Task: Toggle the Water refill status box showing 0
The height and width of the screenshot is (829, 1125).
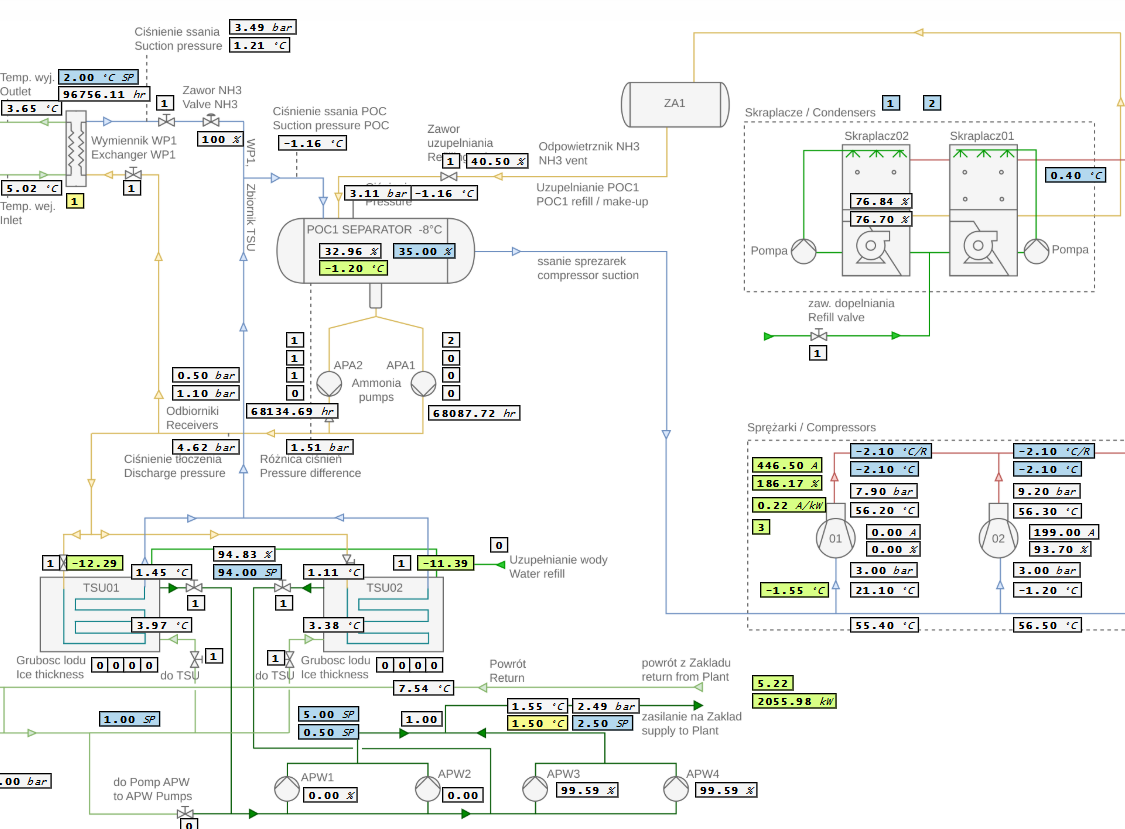Action: click(498, 545)
